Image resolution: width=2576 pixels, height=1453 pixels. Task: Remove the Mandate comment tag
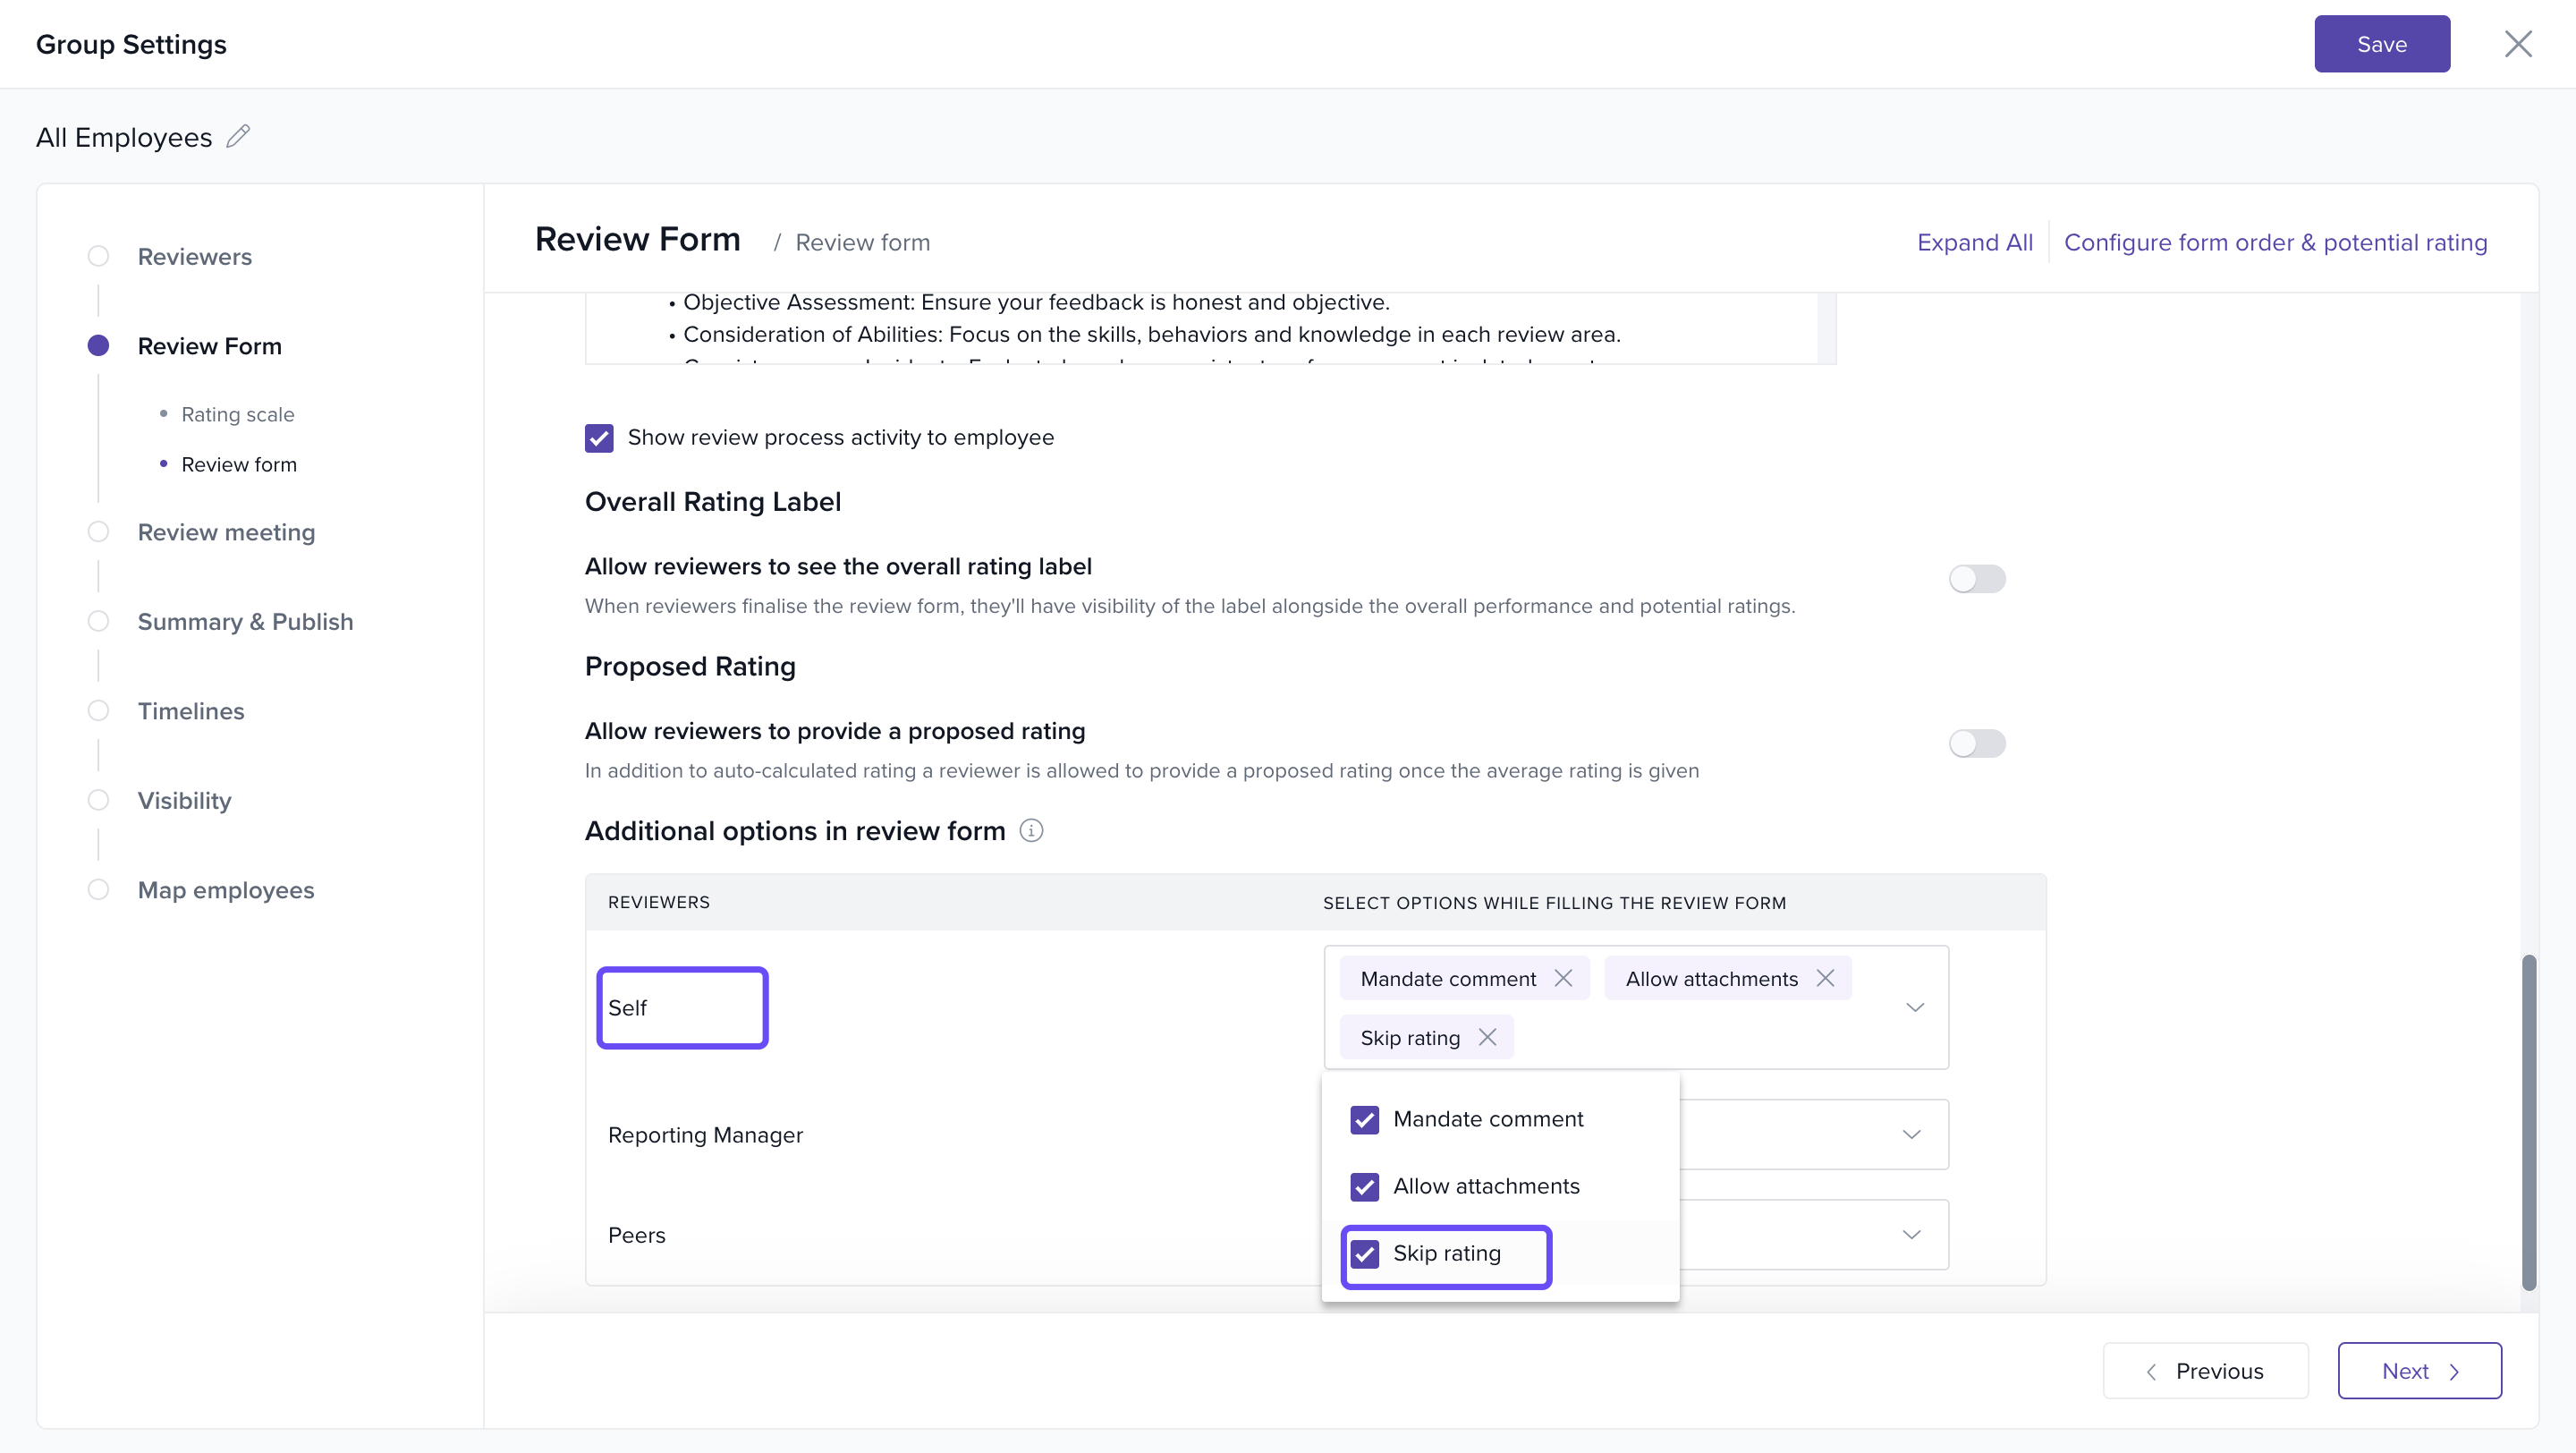pos(1563,978)
